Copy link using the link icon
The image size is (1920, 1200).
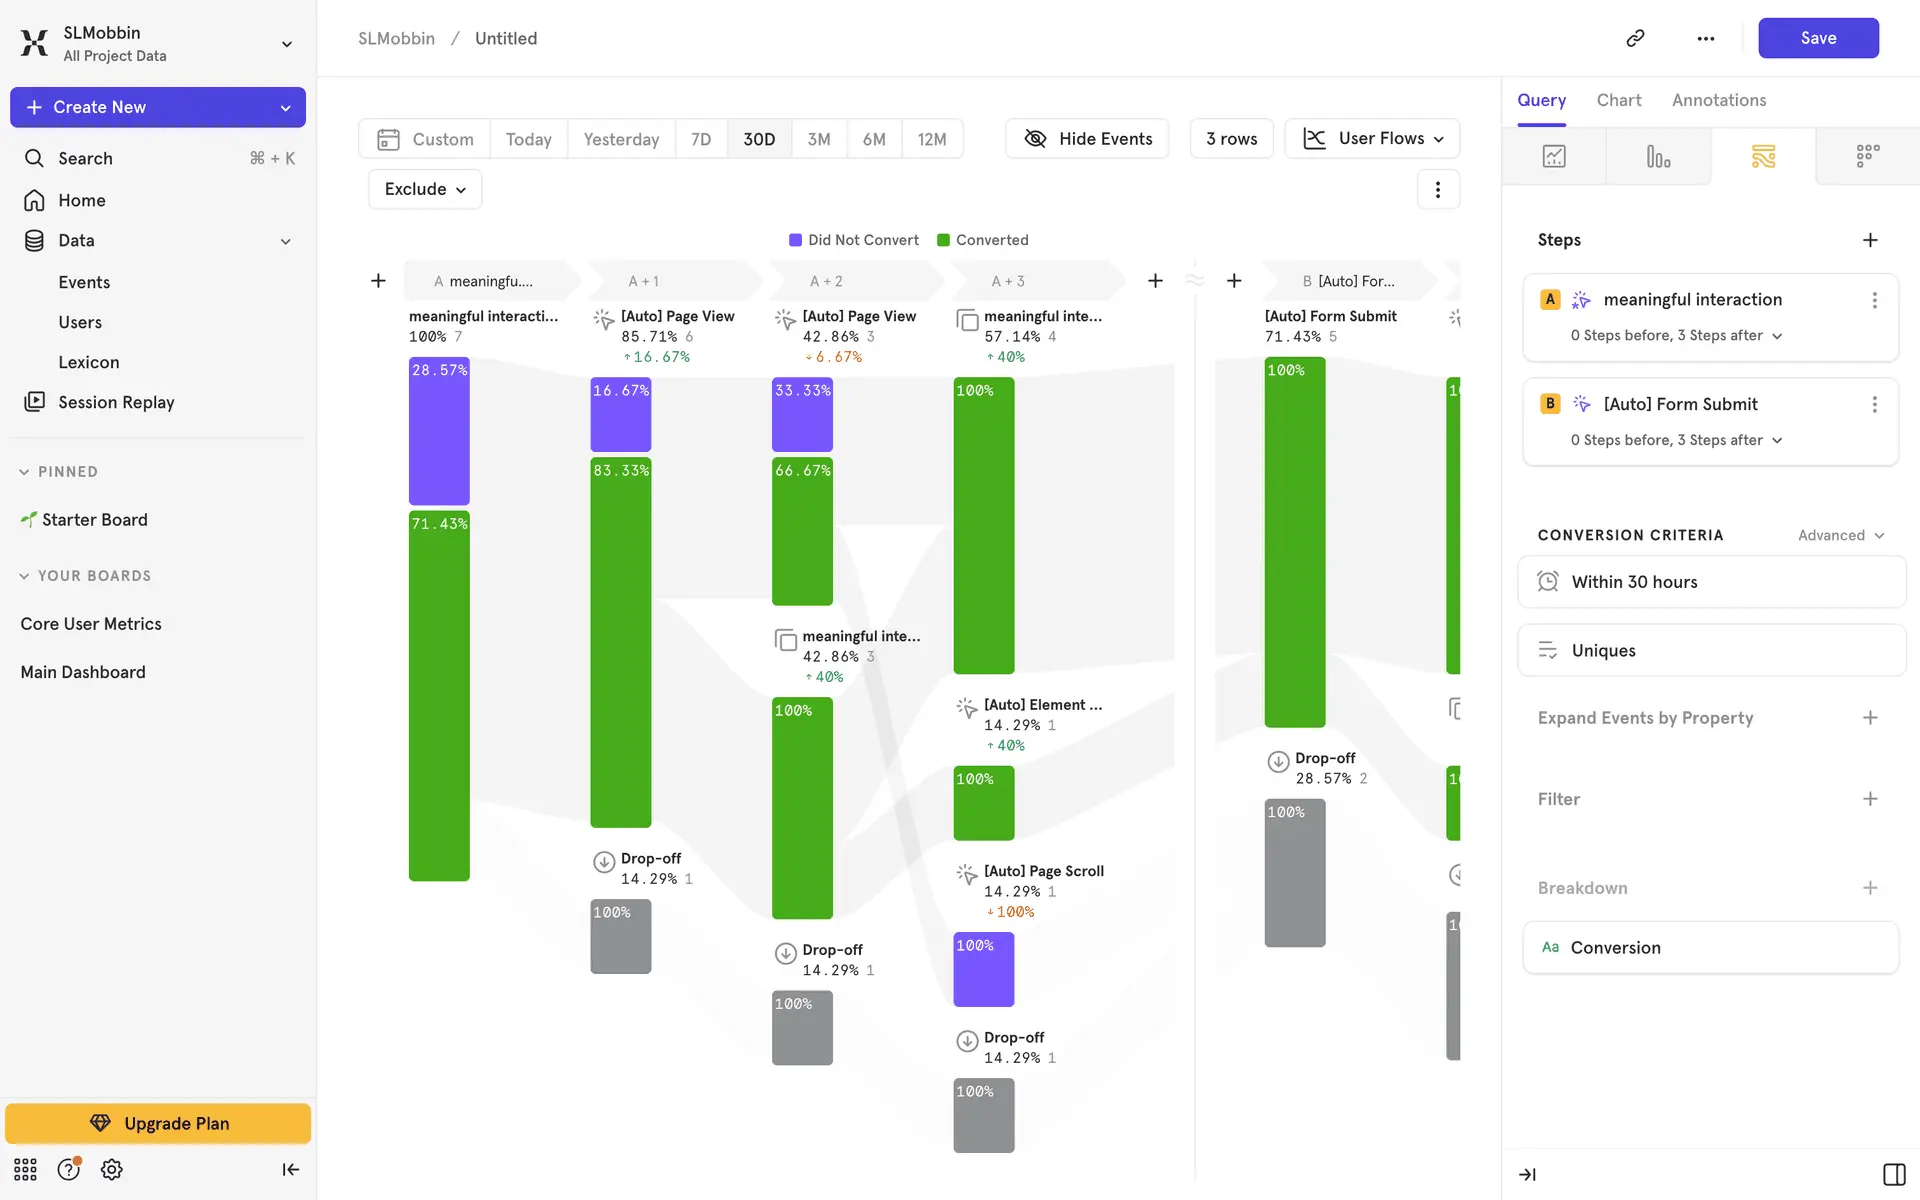(x=1635, y=38)
